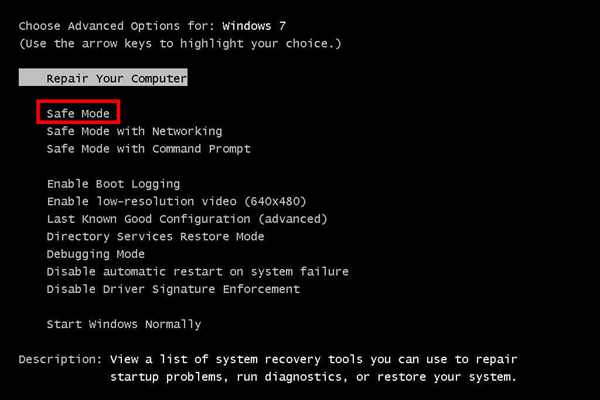
Task: Click the description line starting with View a list
Action: [x=314, y=359]
